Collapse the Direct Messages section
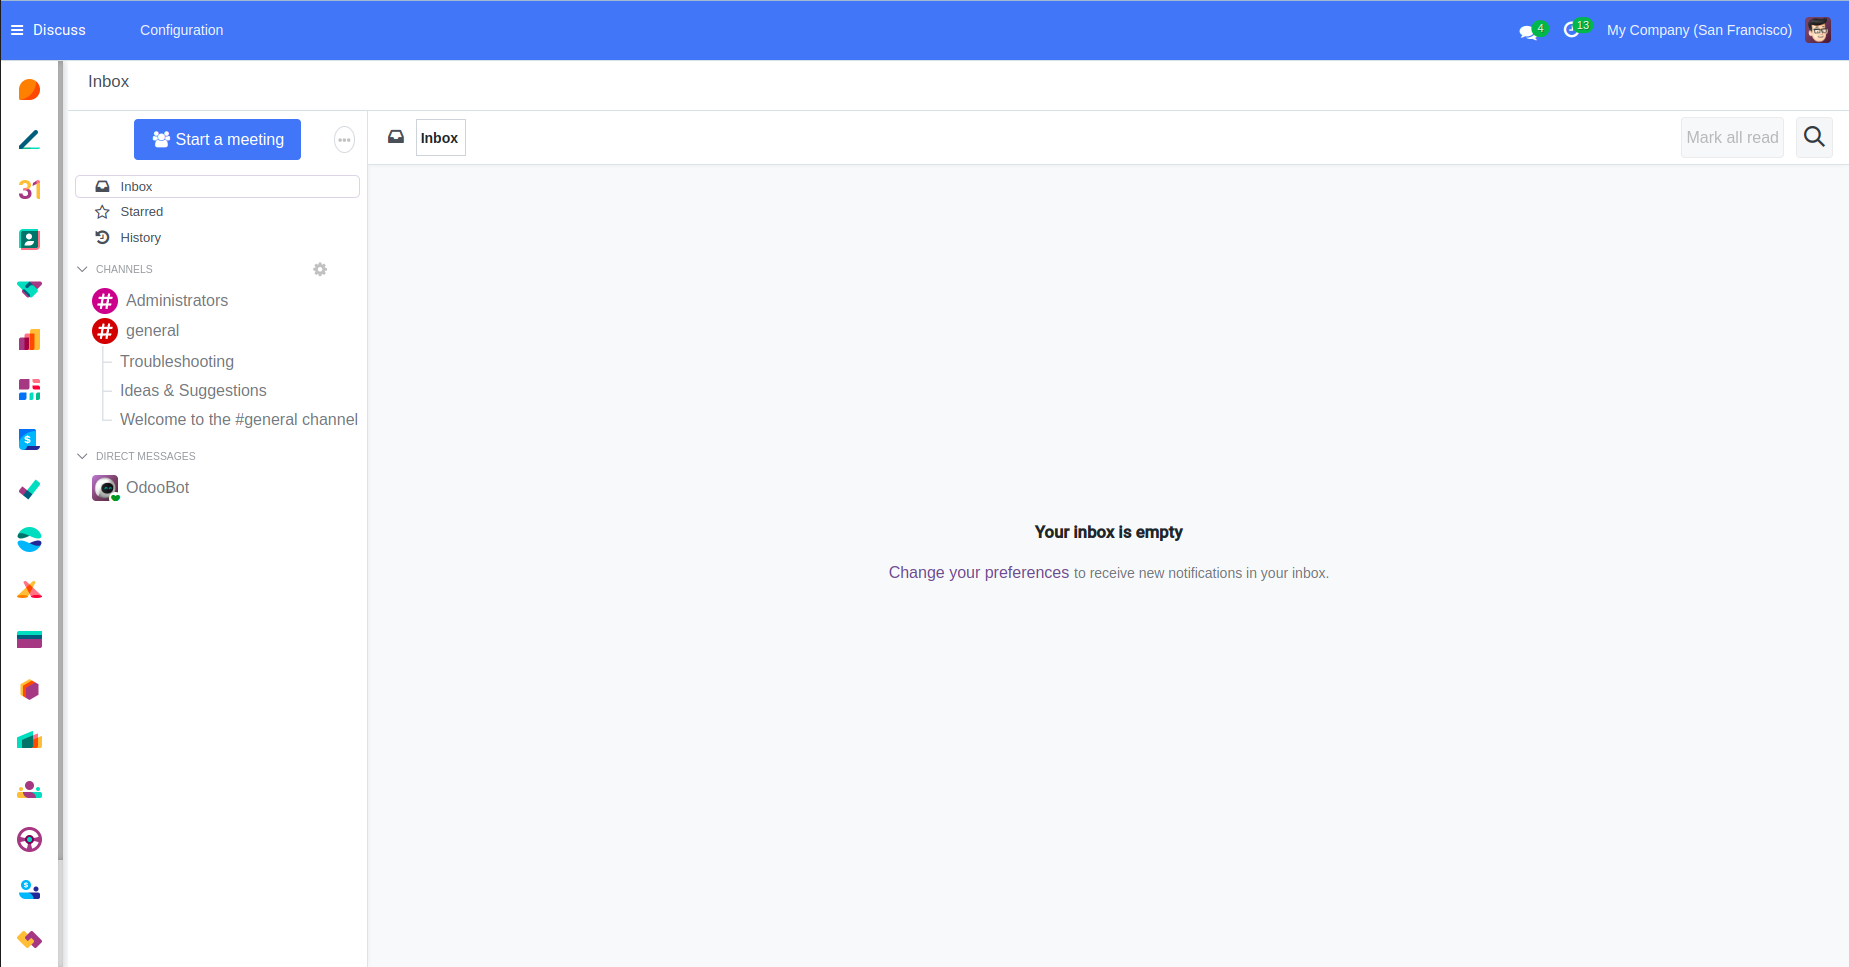 tap(83, 456)
